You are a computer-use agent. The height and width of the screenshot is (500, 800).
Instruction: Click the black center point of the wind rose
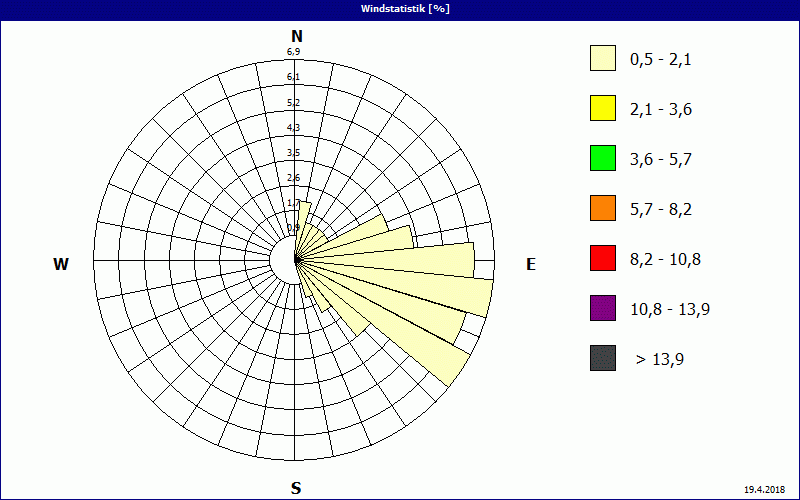pos(297,260)
